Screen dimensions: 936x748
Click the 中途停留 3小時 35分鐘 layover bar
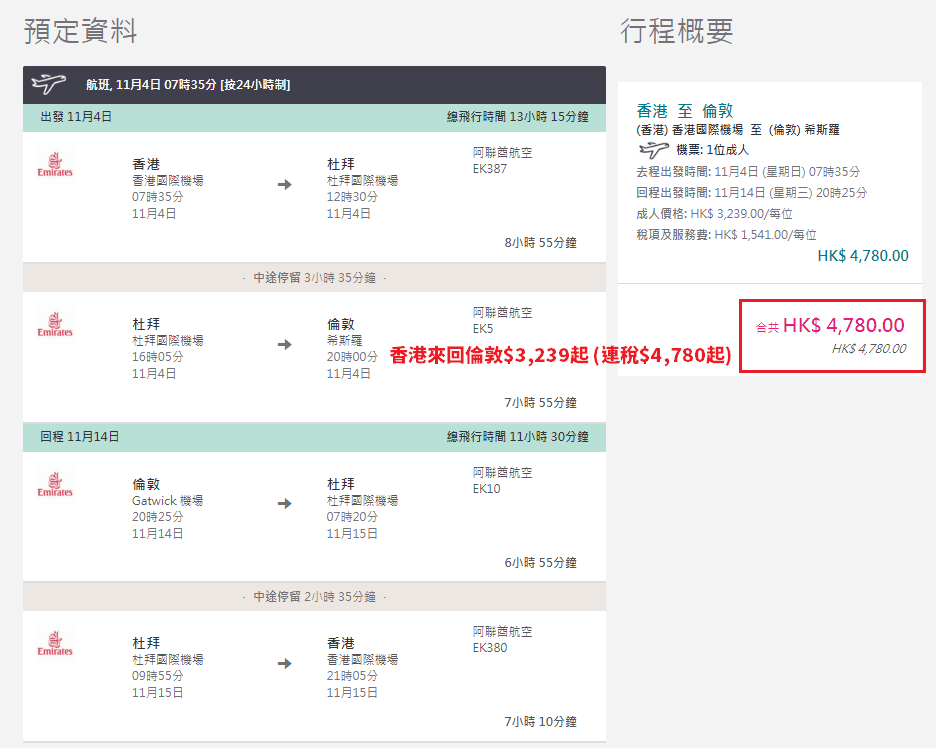point(315,278)
